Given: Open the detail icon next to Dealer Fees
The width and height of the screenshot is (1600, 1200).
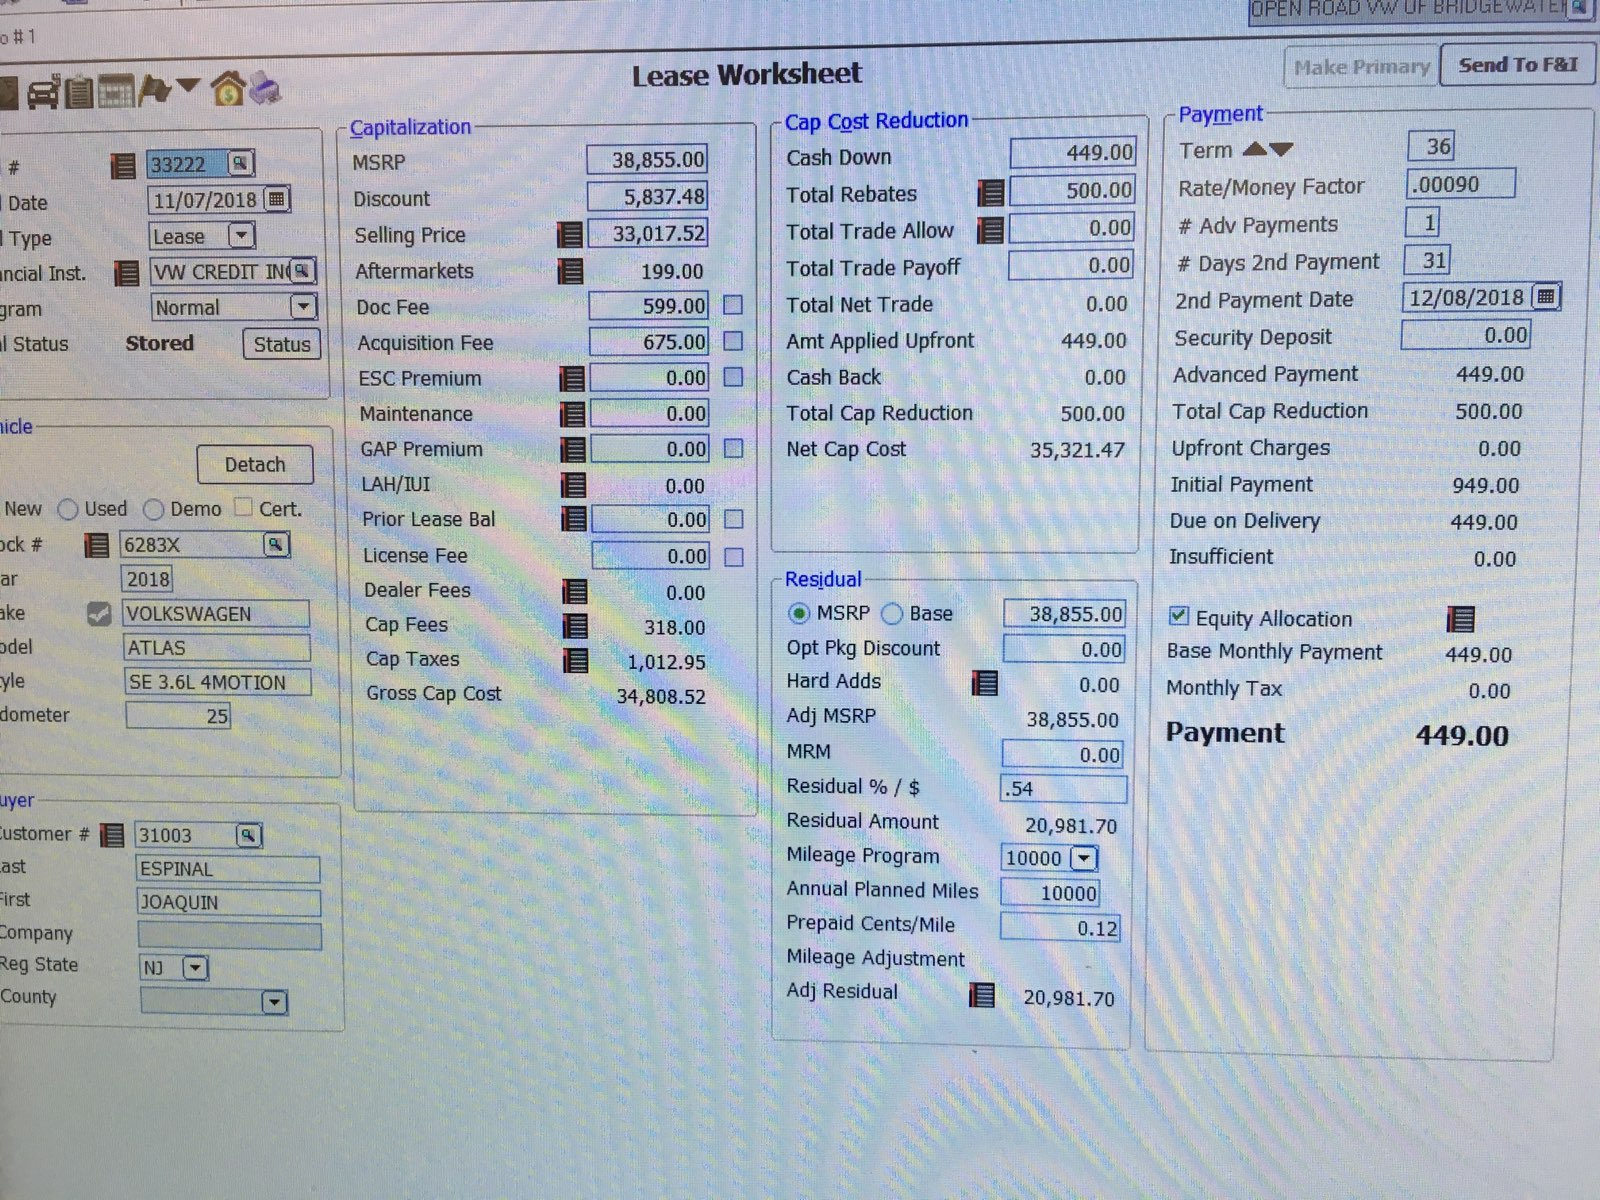Looking at the screenshot, I should click(x=575, y=591).
